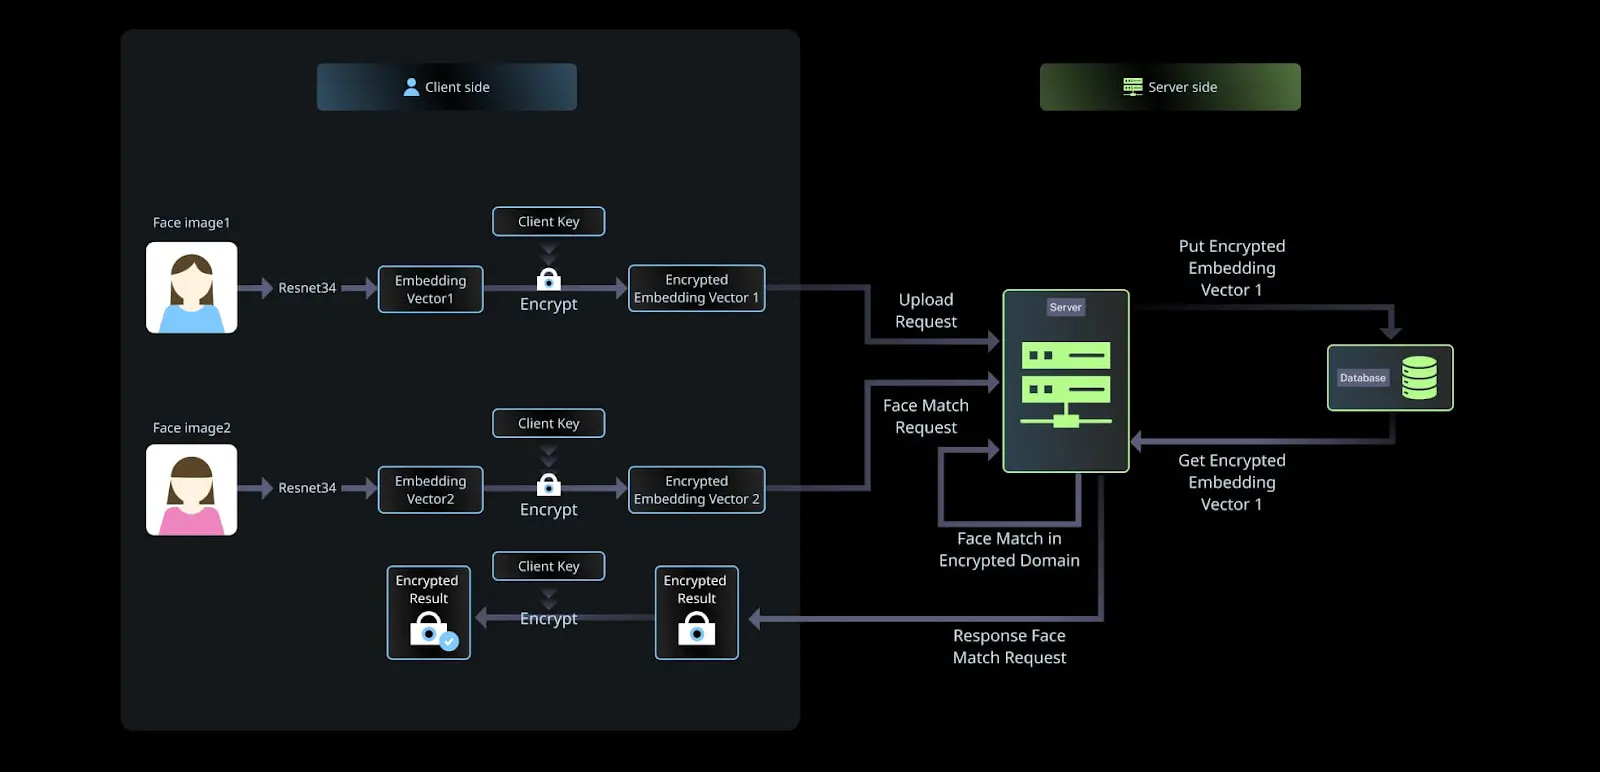Click the lock icon above the first Encrypt label
This screenshot has height=772, width=1600.
click(x=549, y=279)
